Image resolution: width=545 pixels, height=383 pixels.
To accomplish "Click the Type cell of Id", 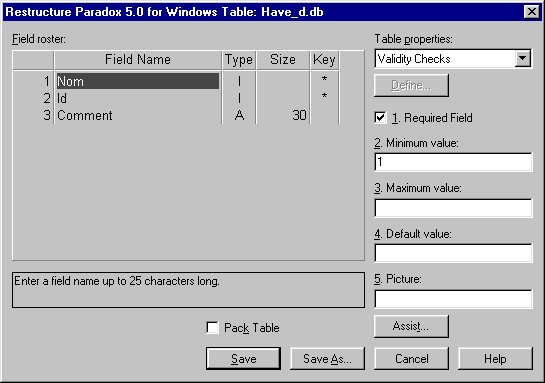I will click(x=239, y=98).
